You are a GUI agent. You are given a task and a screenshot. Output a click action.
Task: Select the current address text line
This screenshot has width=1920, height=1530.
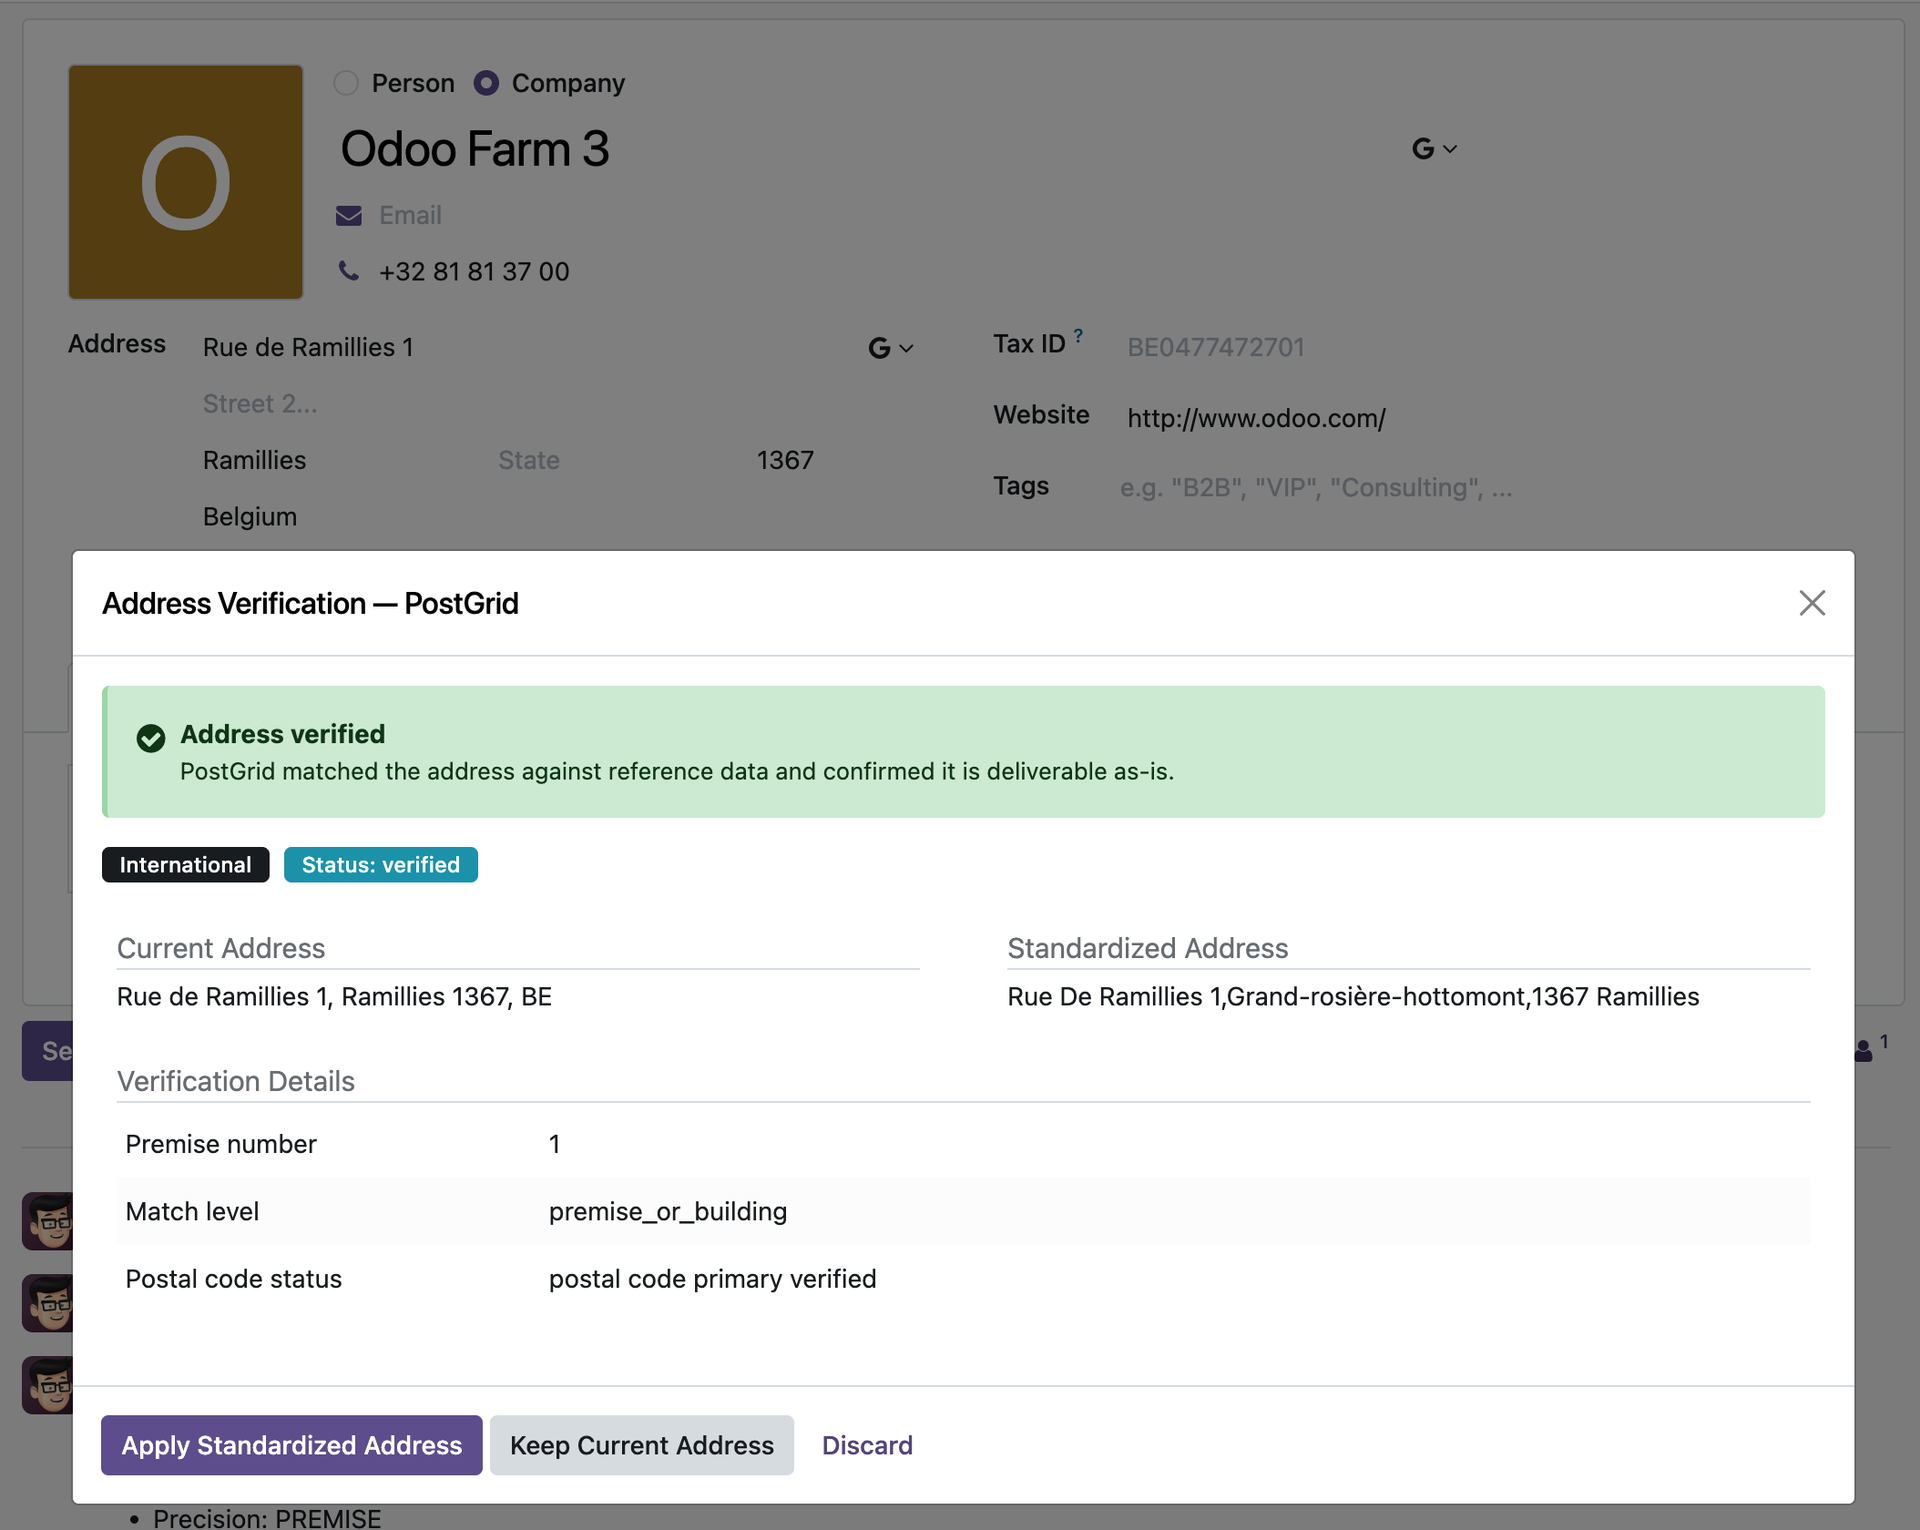(x=334, y=997)
